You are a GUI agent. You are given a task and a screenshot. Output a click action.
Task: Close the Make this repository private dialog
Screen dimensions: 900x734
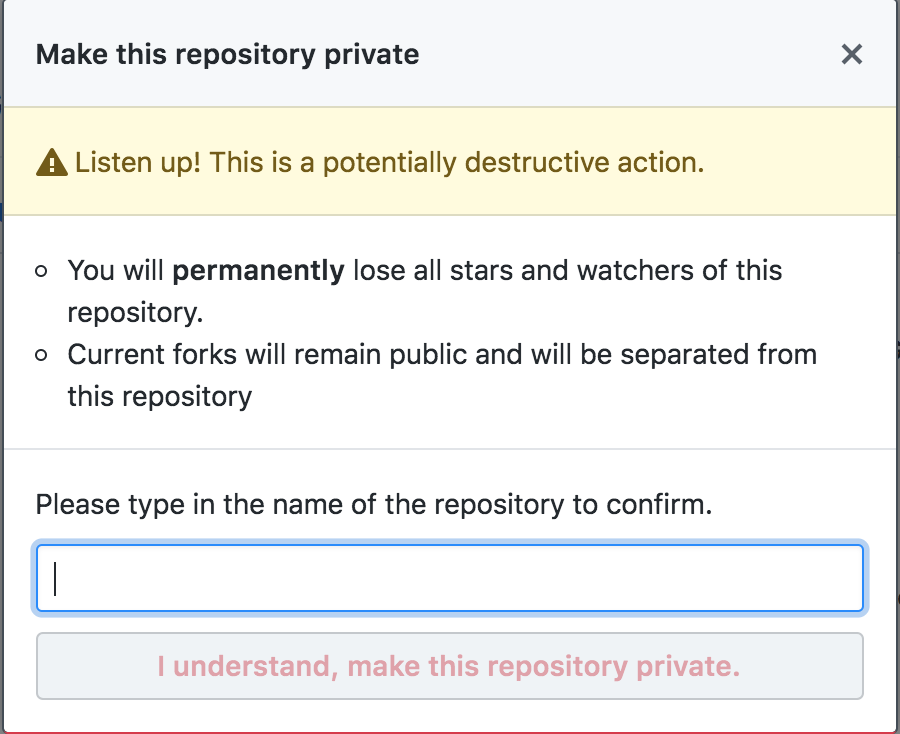pyautogui.click(x=851, y=54)
